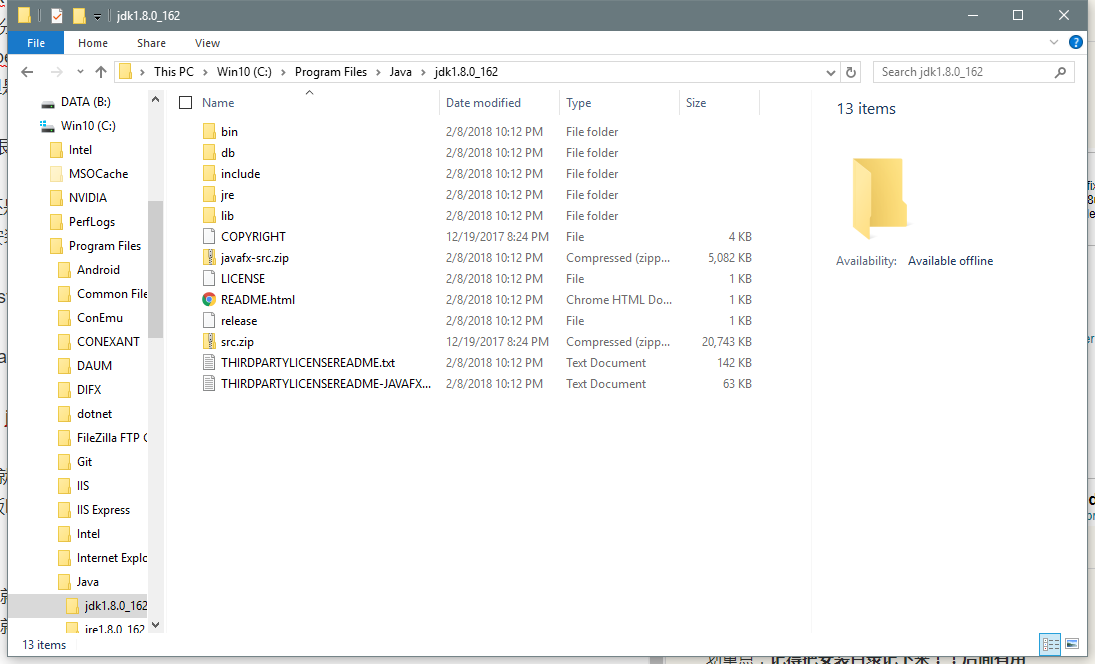Select the db folder icon

point(209,152)
